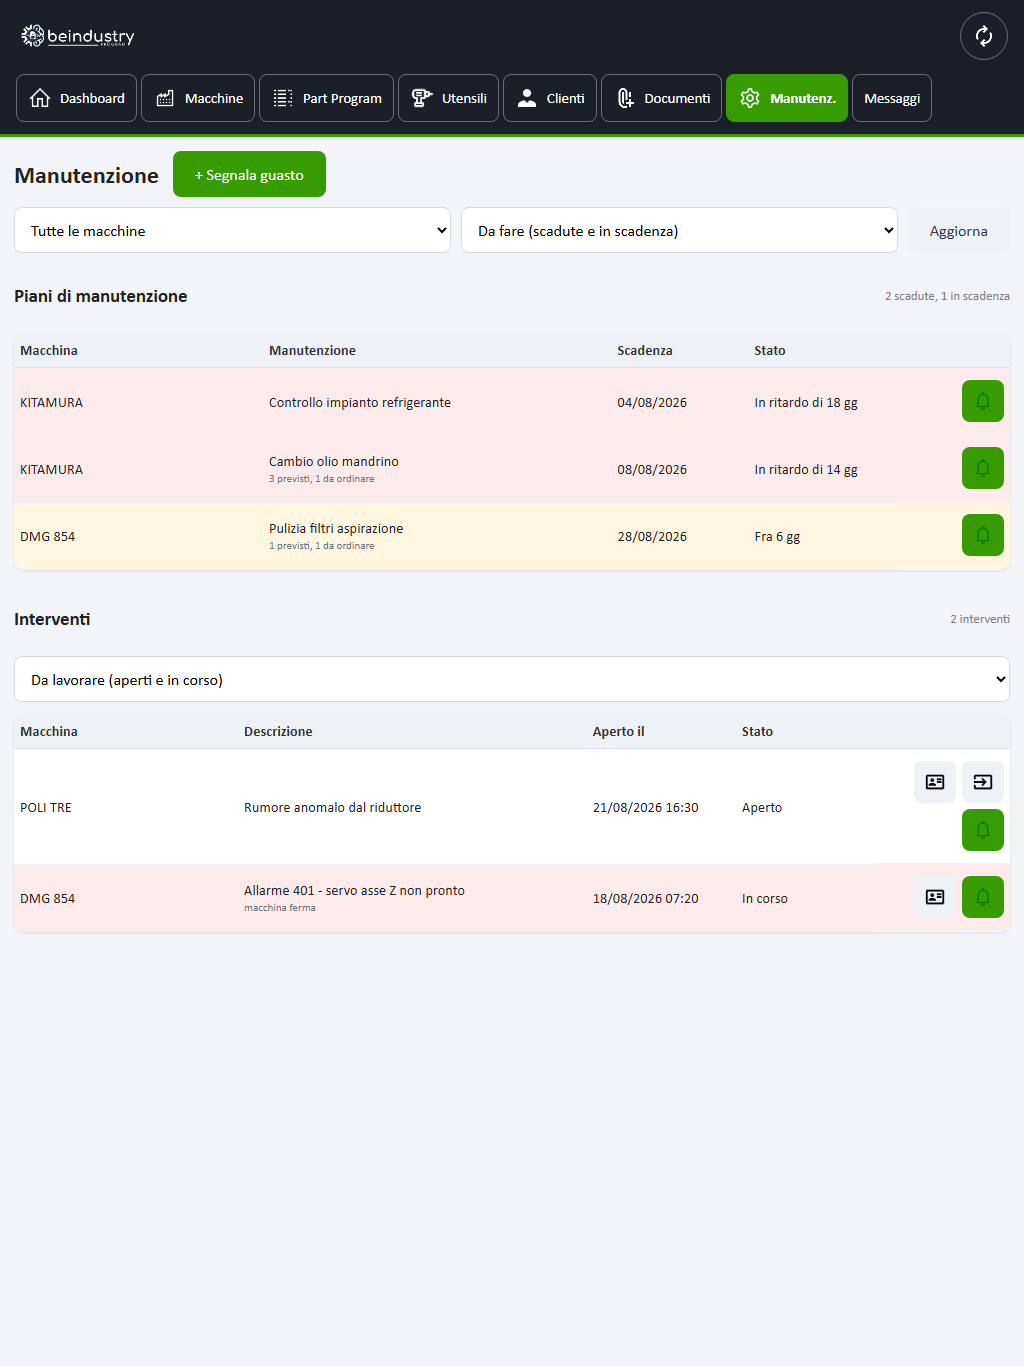This screenshot has height=1366, width=1024.
Task: Click bell icon for Allarme 401 intervention
Action: coord(983,897)
